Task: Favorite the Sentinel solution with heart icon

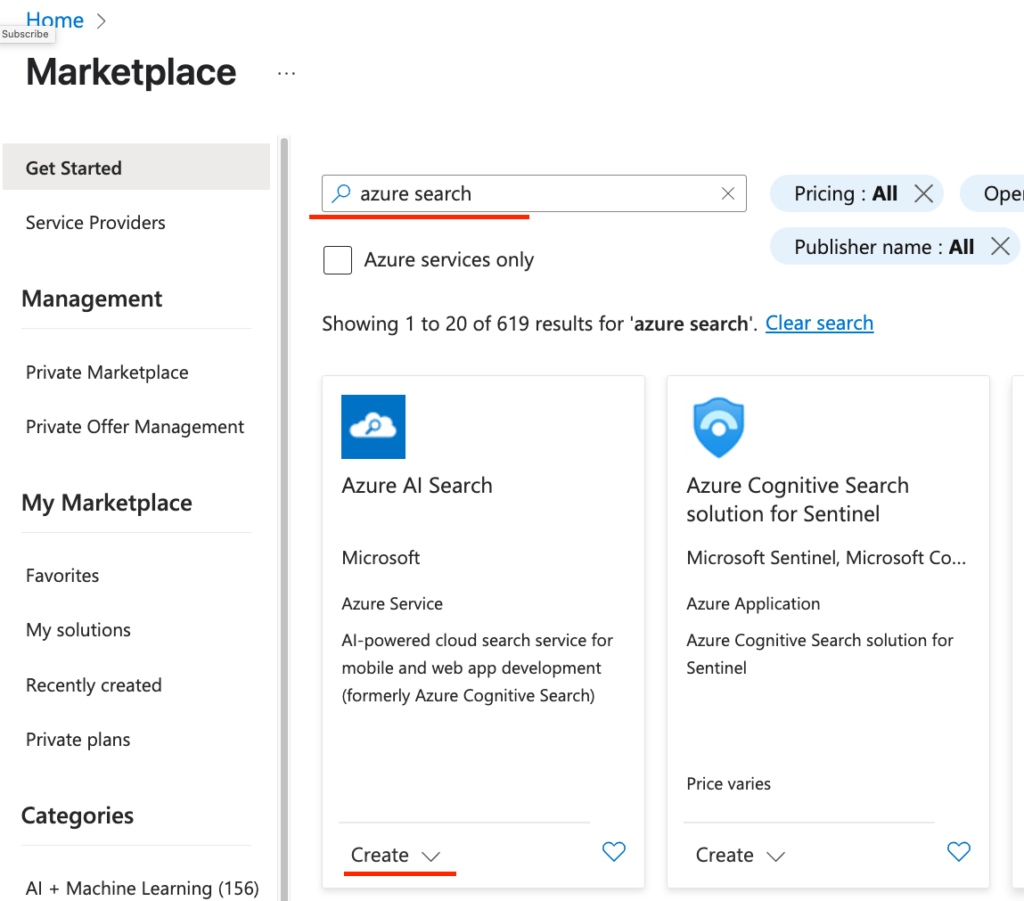Action: (x=958, y=851)
